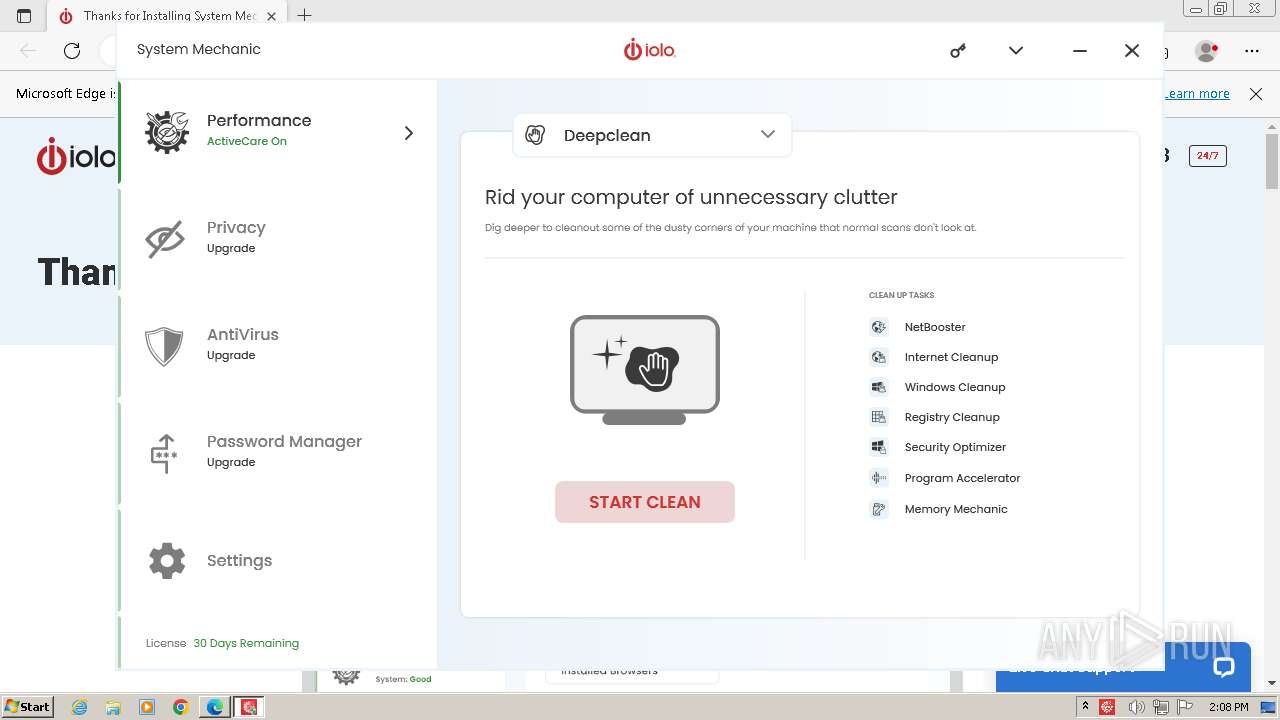Click the key activation icon in title bar
Viewport: 1280px width, 720px height.
[x=958, y=50]
